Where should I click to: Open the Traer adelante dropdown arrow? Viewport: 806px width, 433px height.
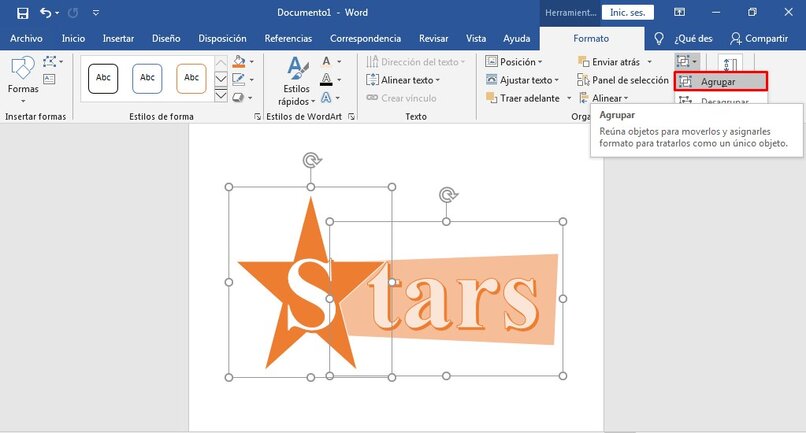click(x=569, y=98)
